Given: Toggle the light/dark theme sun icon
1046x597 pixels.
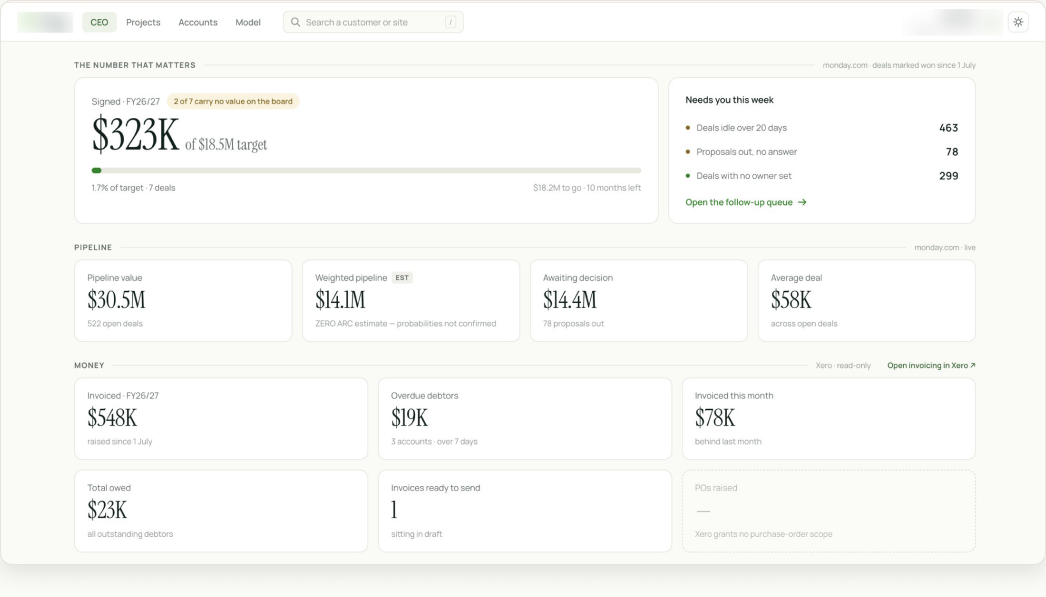Looking at the screenshot, I should pos(1018,22).
